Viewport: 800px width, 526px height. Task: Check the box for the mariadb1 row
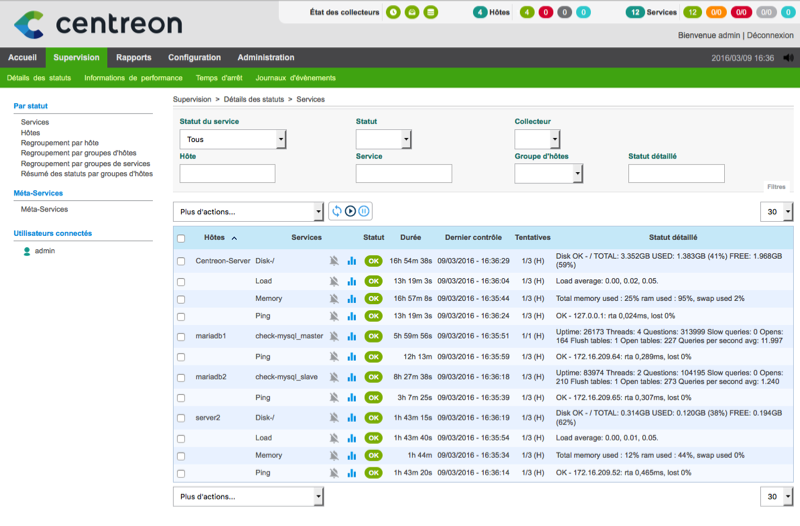click(x=181, y=336)
